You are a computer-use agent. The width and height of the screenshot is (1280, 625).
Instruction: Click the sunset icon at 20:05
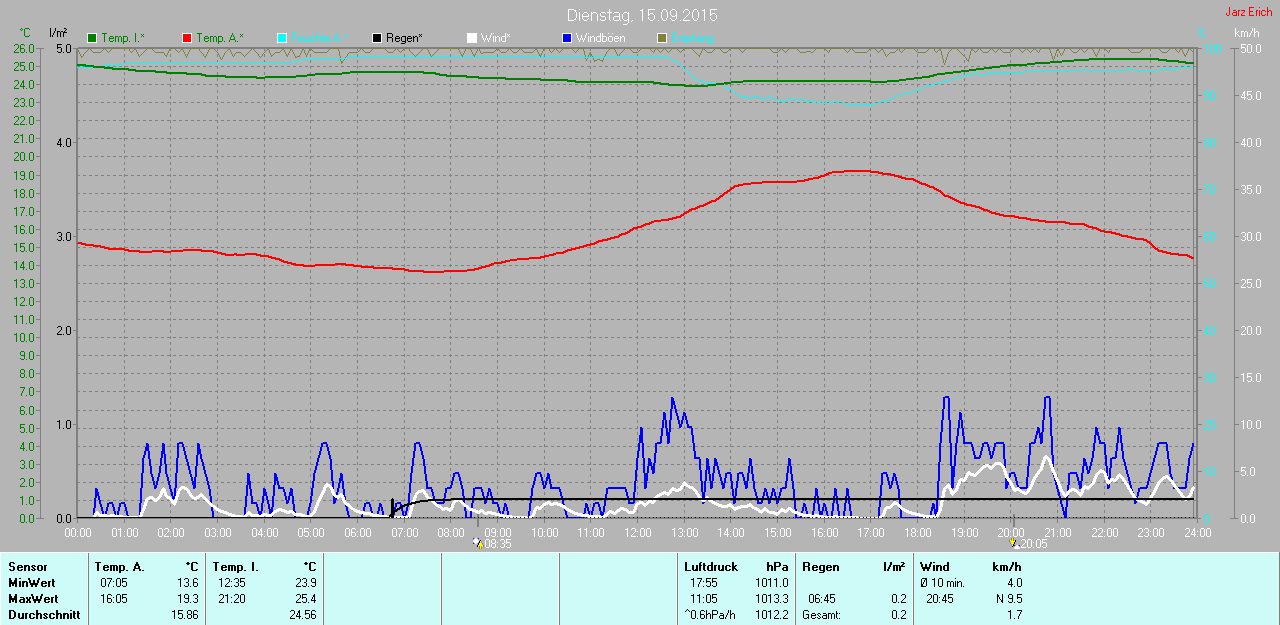point(1015,544)
